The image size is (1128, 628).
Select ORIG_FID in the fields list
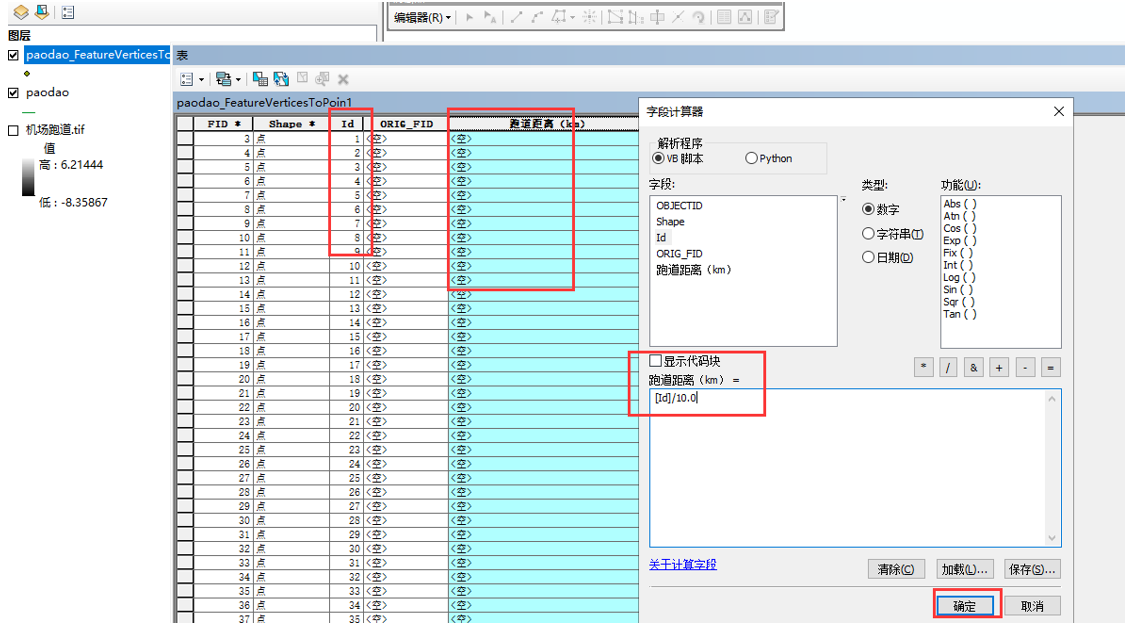tap(679, 254)
